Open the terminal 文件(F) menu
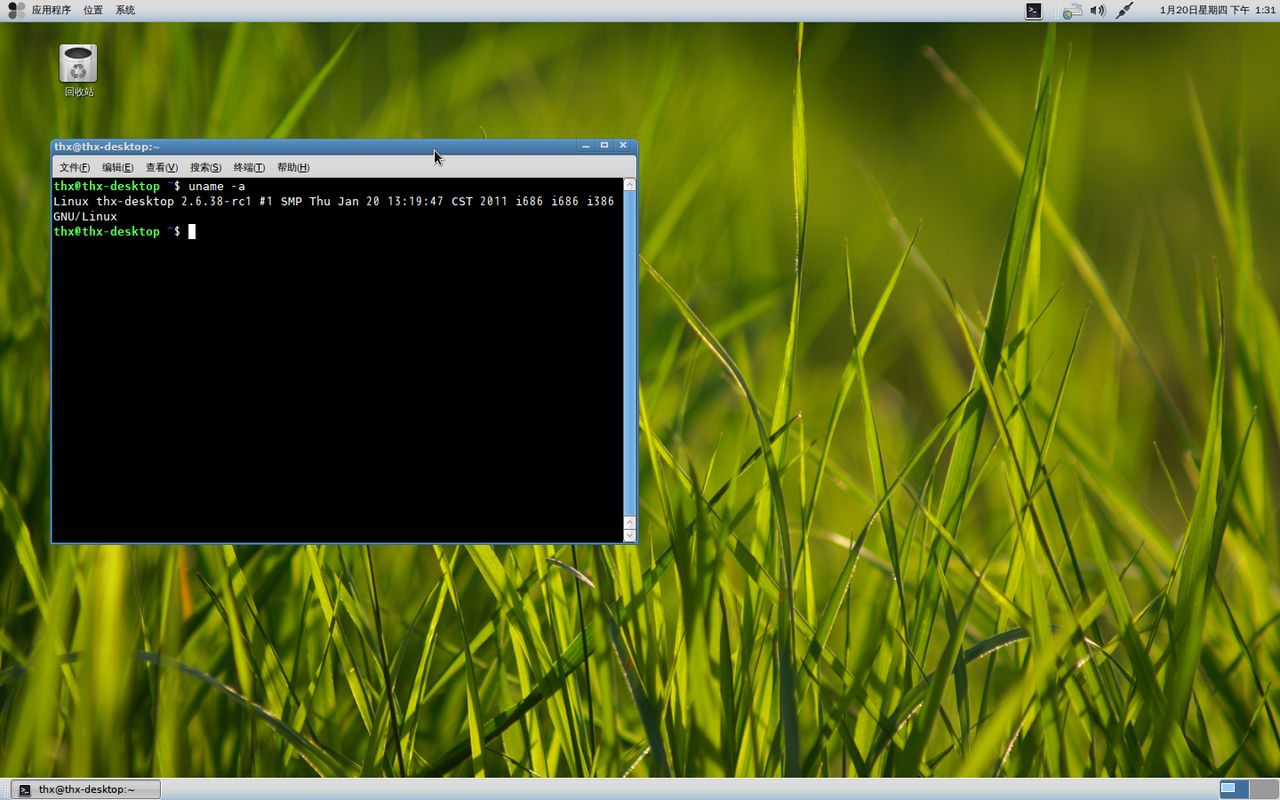The width and height of the screenshot is (1280, 800). pos(74,167)
